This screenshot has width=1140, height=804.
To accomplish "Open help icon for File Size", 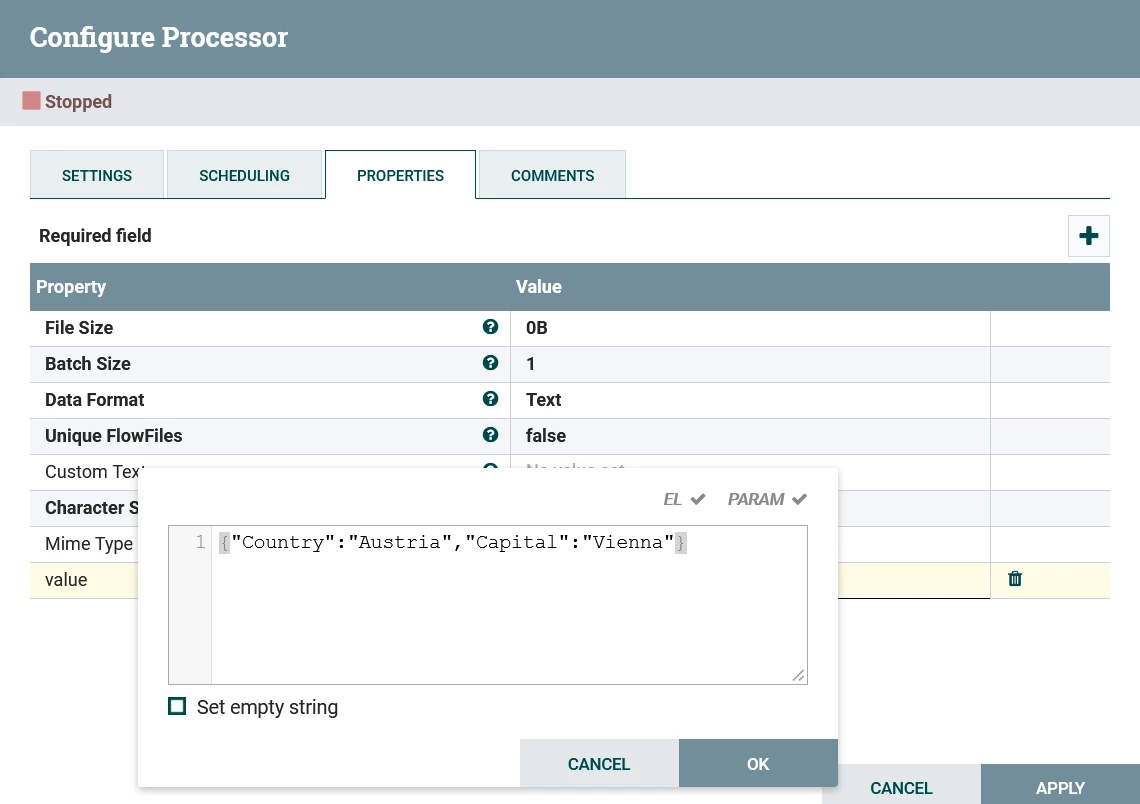I will pyautogui.click(x=491, y=327).
